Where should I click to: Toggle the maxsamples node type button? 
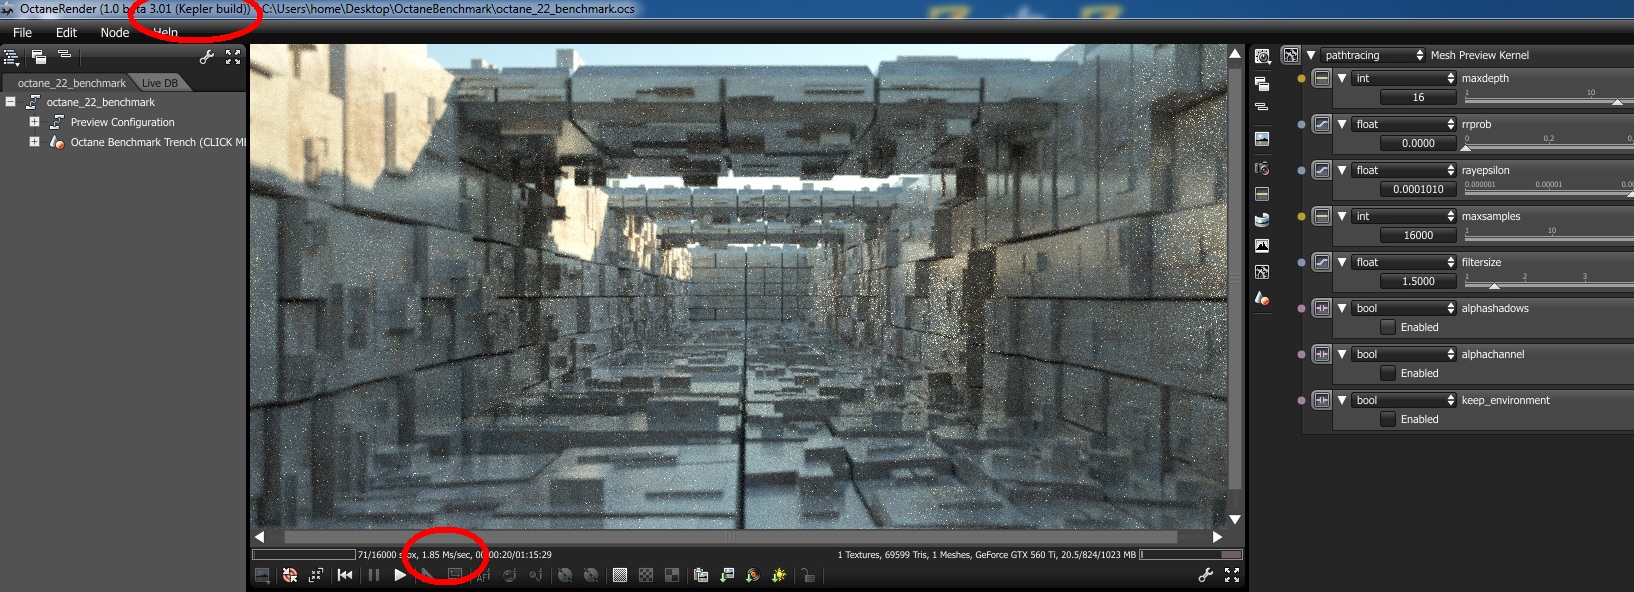[x=1322, y=216]
